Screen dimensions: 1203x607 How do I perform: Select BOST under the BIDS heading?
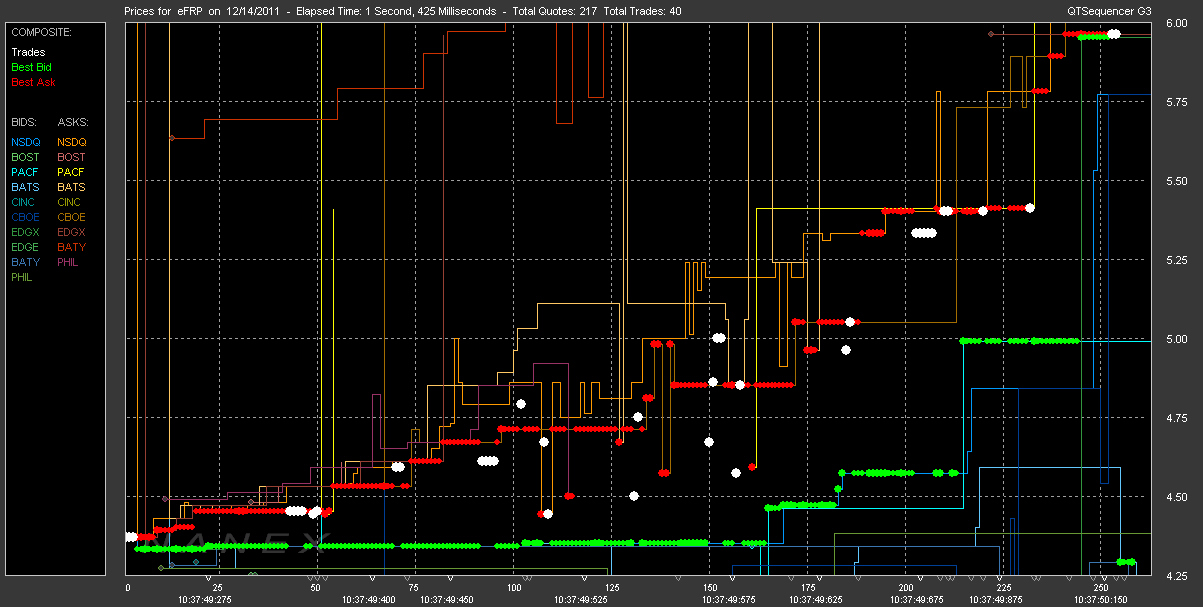click(25, 157)
